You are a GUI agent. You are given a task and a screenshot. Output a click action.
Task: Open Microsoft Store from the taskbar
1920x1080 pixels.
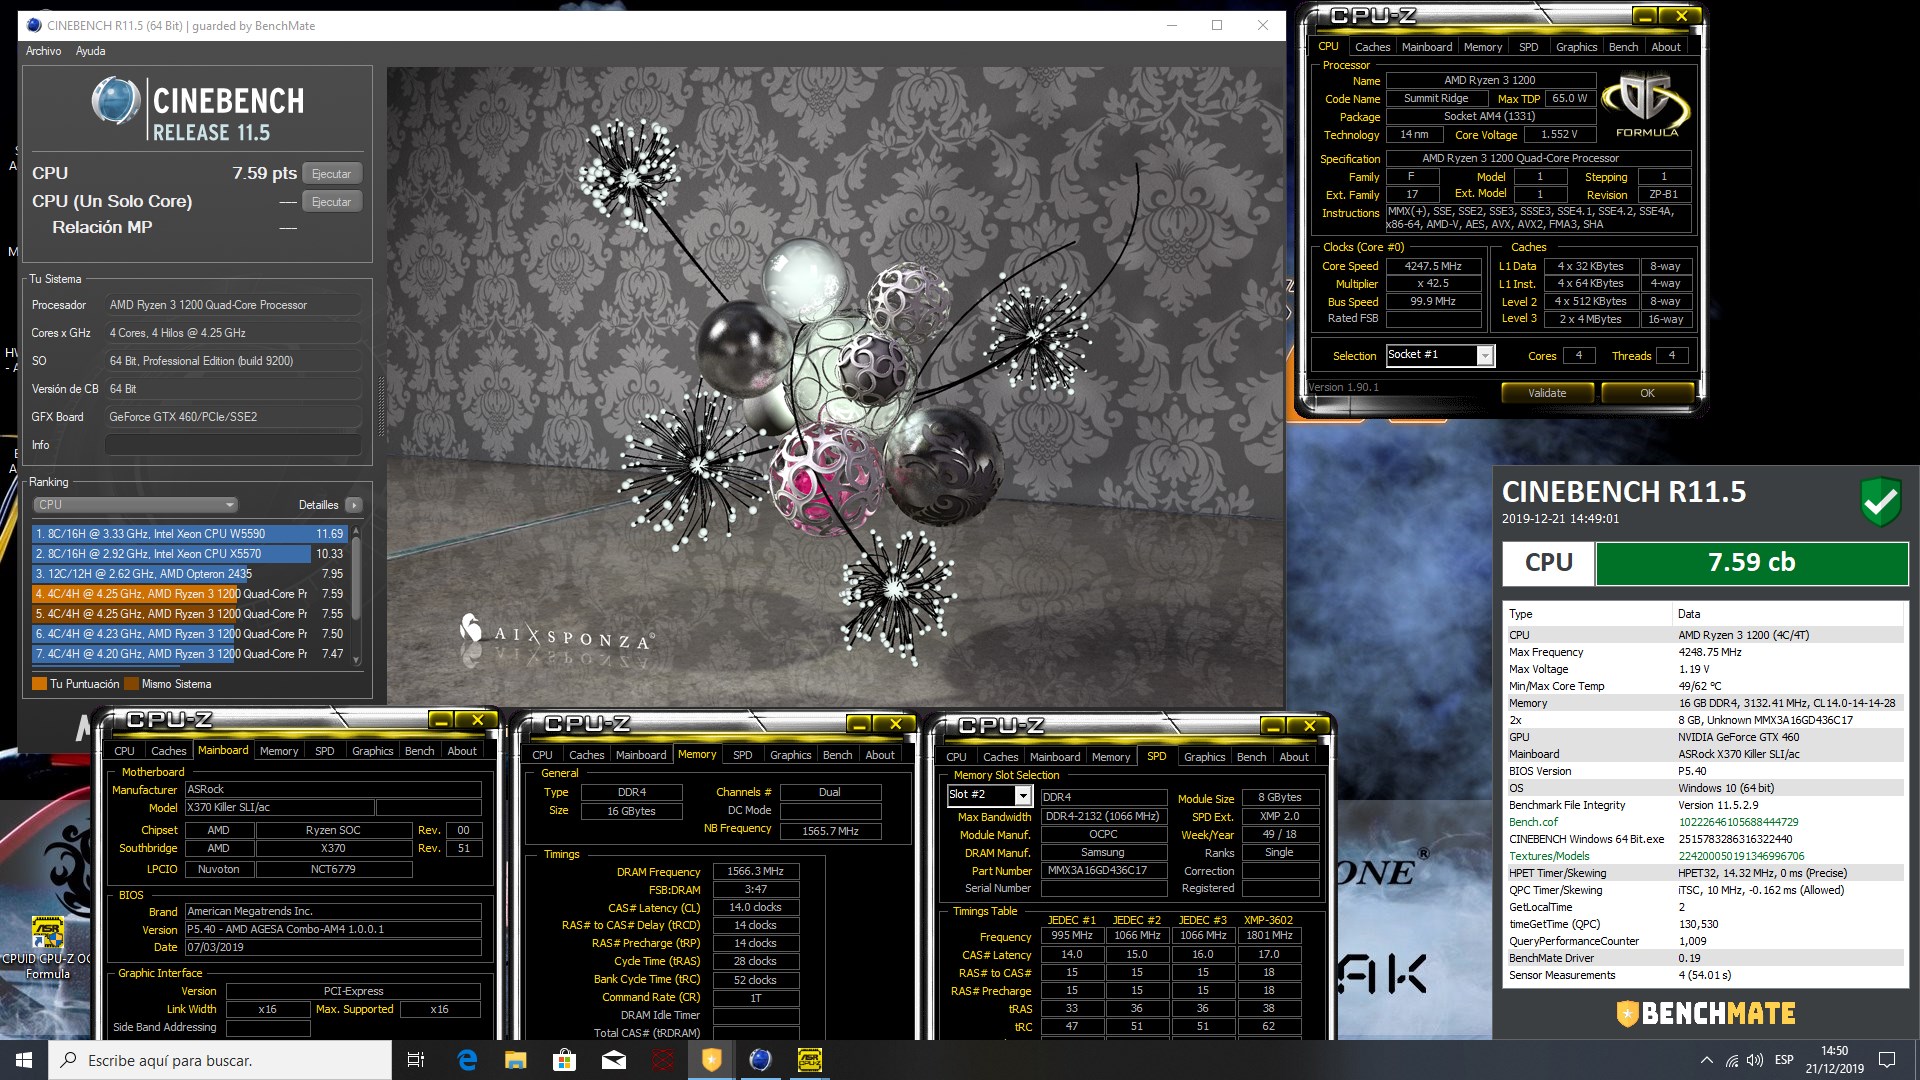point(565,1060)
